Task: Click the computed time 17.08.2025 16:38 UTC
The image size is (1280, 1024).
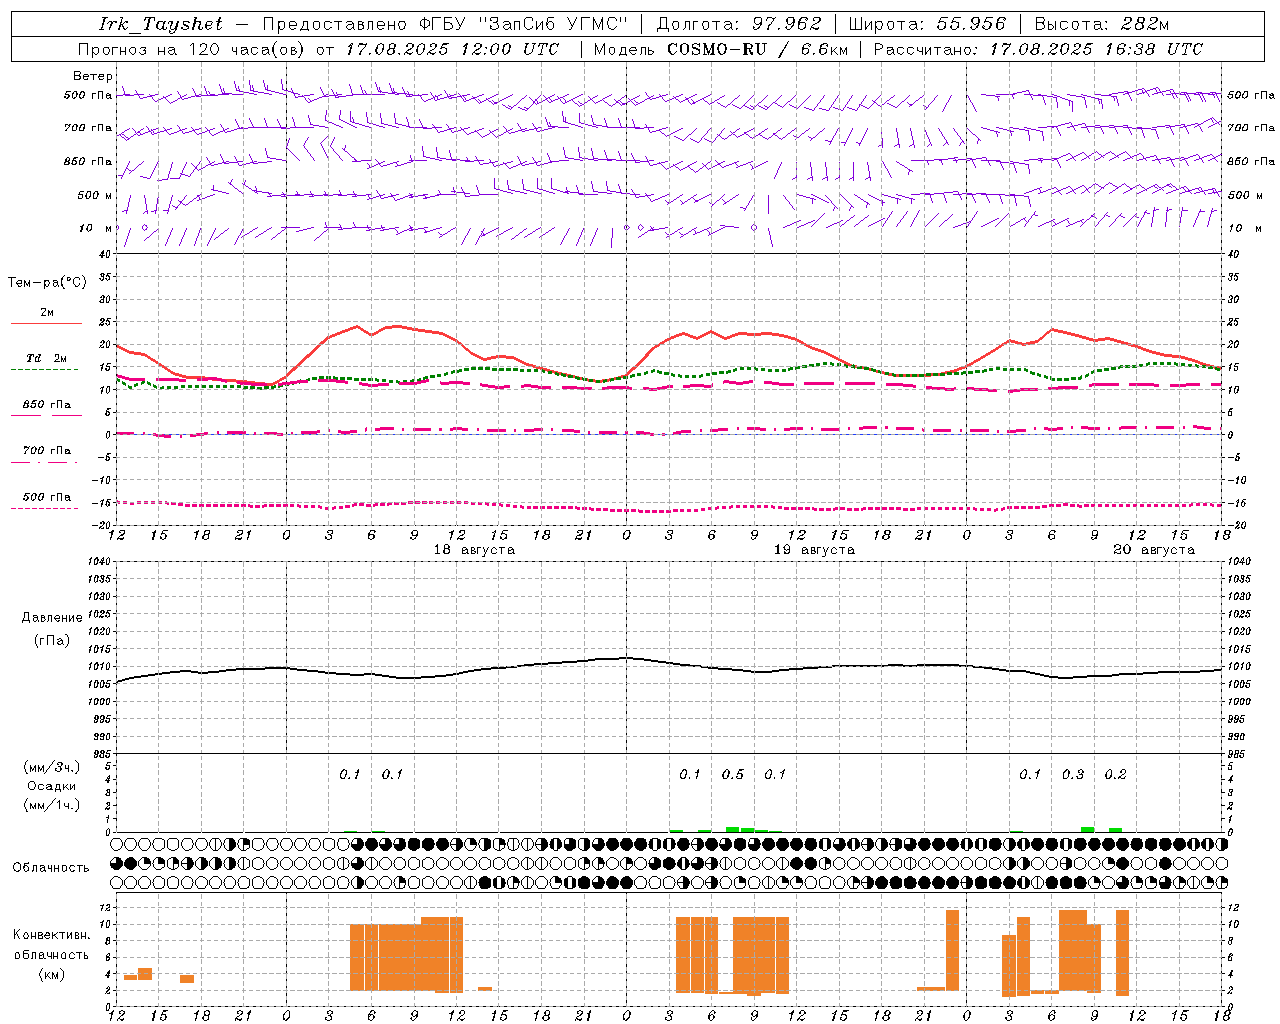Action: click(x=1096, y=49)
